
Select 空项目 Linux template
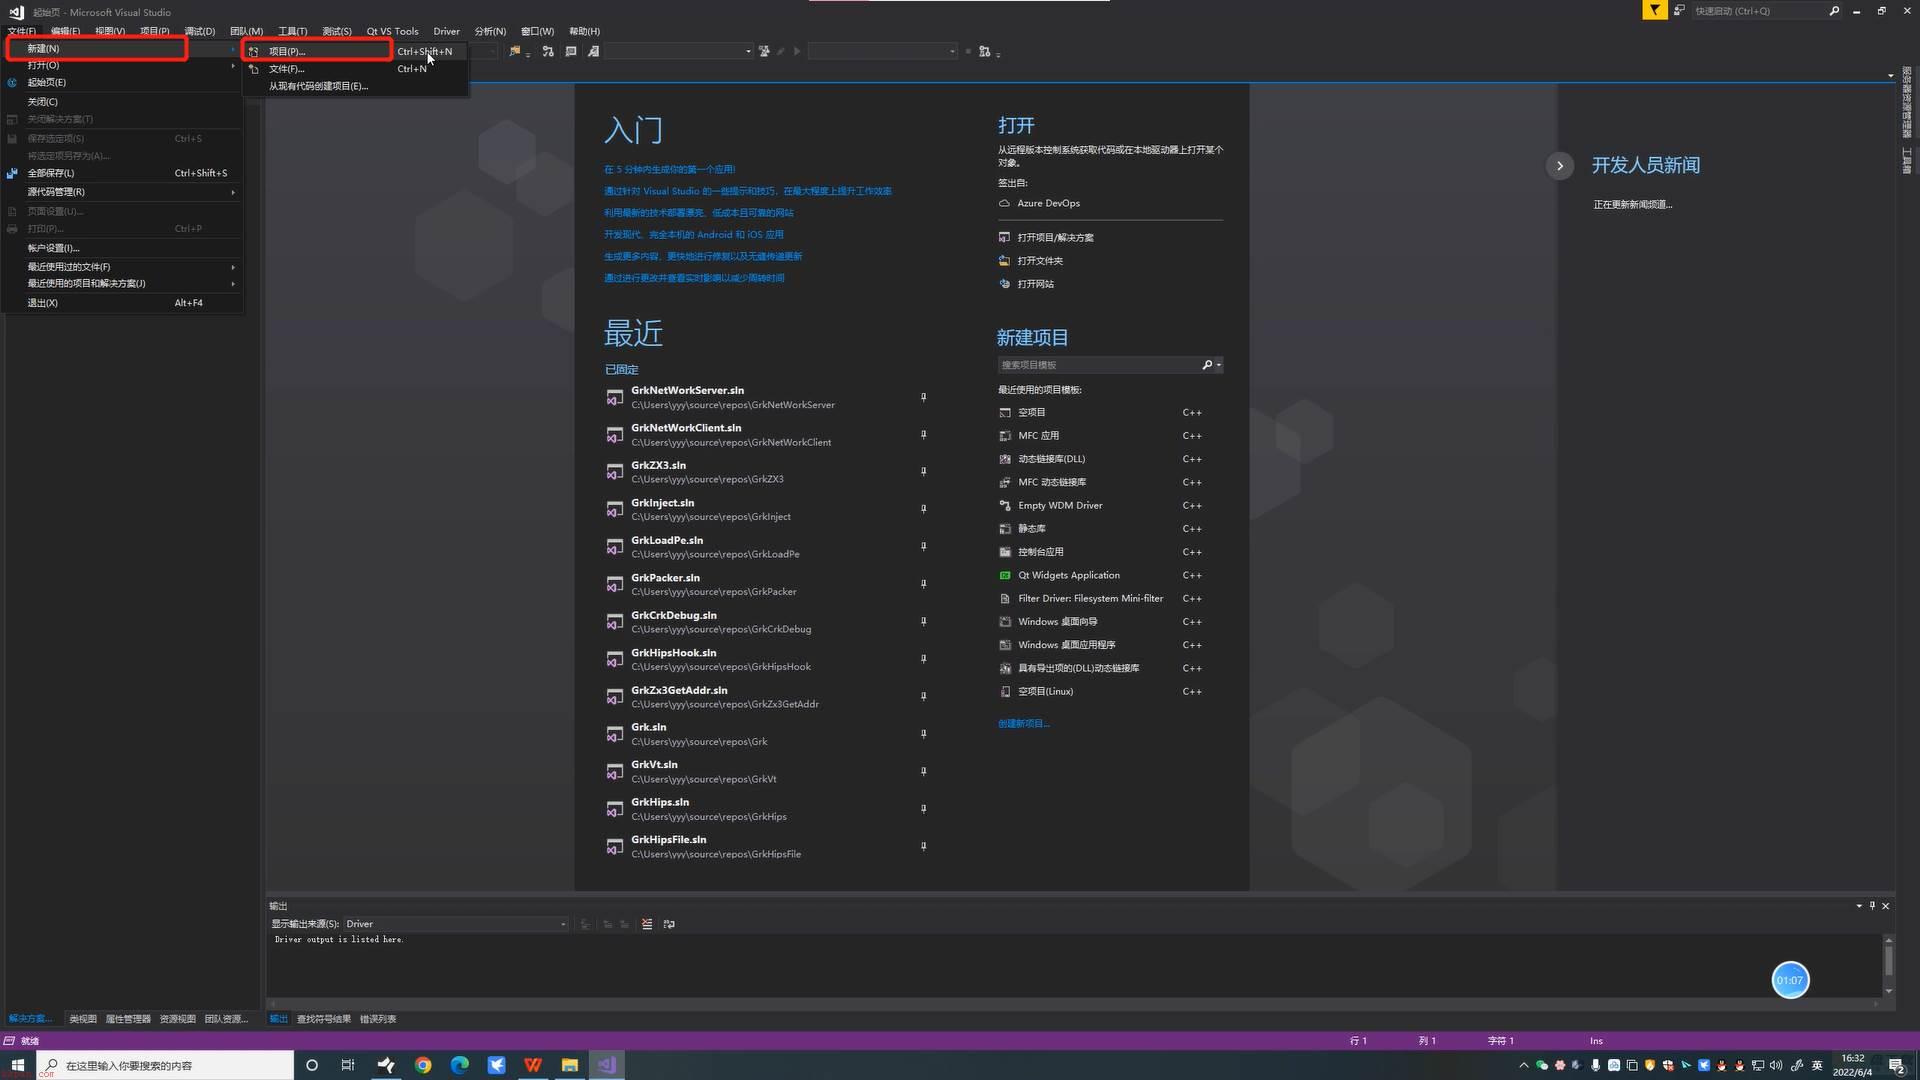1046,691
